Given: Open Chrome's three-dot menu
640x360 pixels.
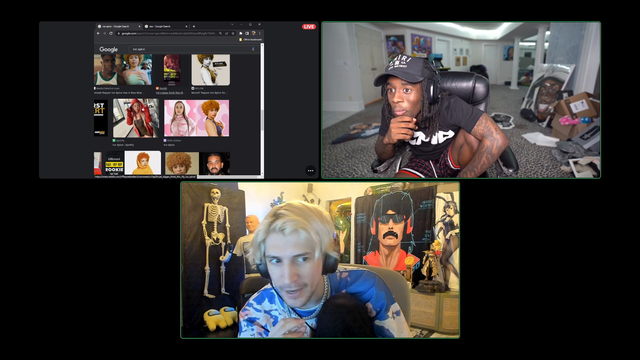Looking at the screenshot, I should [260, 33].
